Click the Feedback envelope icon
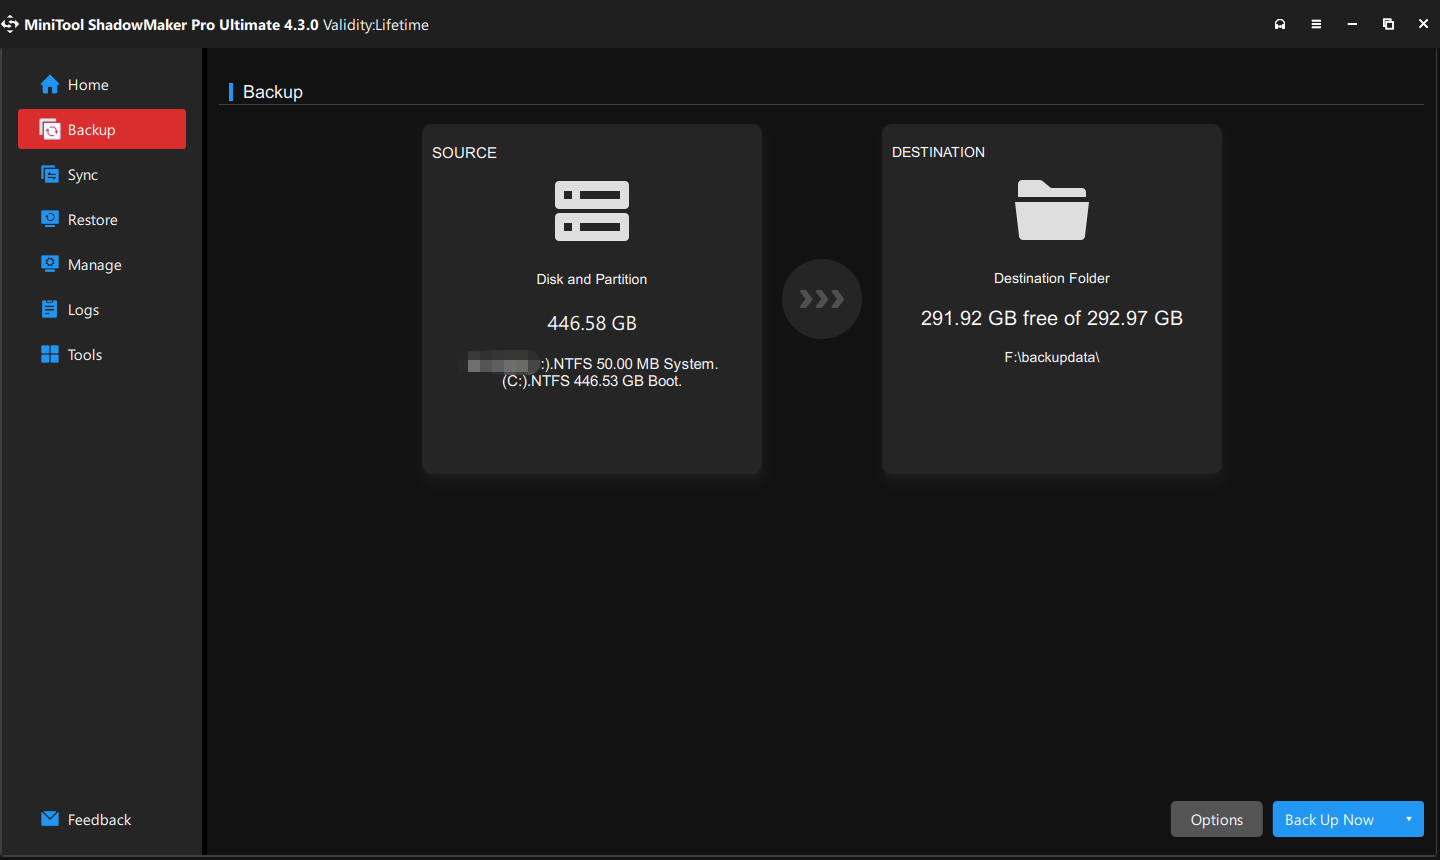The width and height of the screenshot is (1440, 860). pyautogui.click(x=50, y=819)
